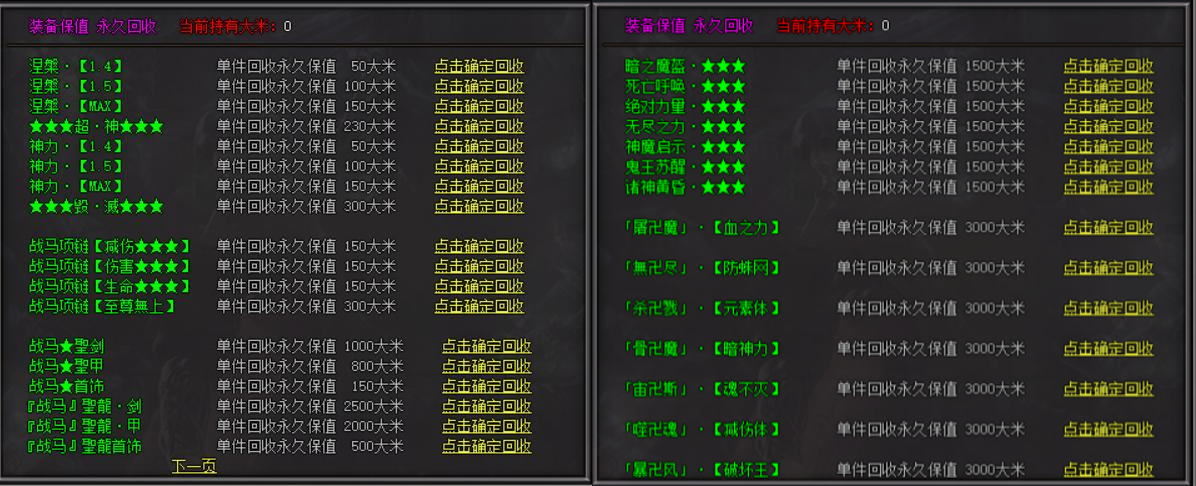
Task: Recycle 暗之魔盔·★★★ for 1500大米
Action: coord(1108,67)
